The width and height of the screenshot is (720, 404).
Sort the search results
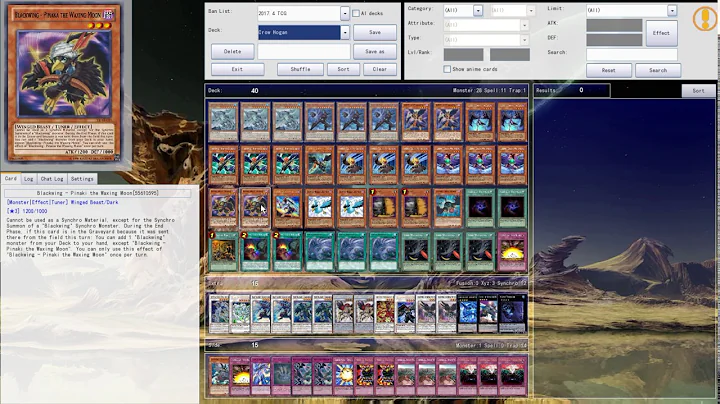click(698, 90)
